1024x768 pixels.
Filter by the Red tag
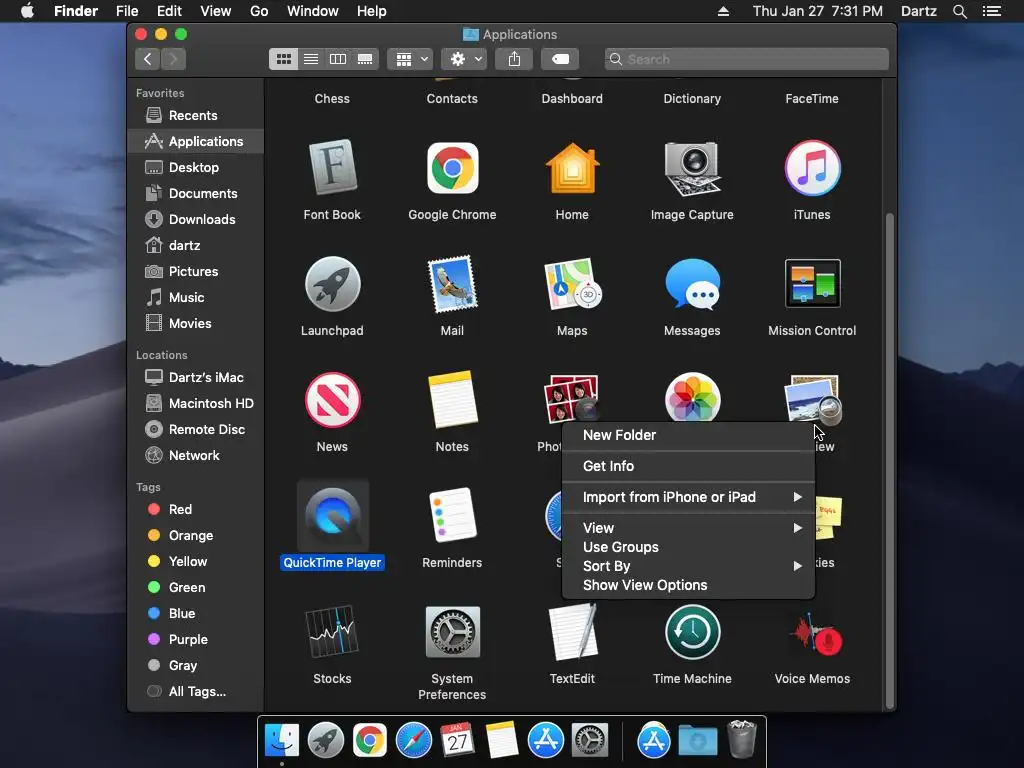point(196,509)
